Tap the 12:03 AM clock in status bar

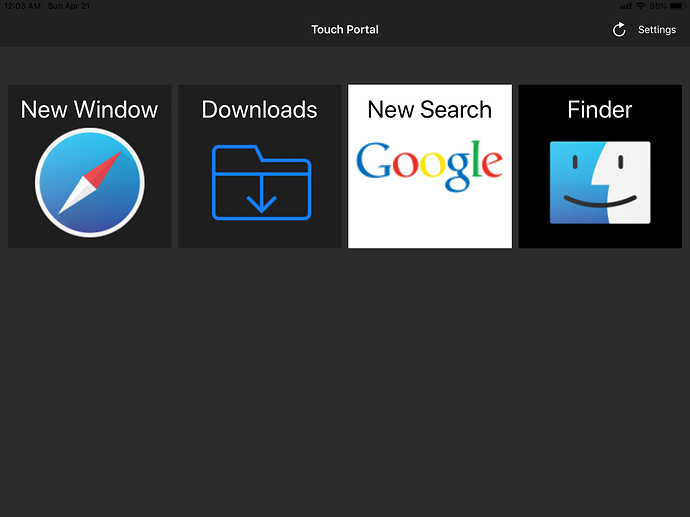22,6
